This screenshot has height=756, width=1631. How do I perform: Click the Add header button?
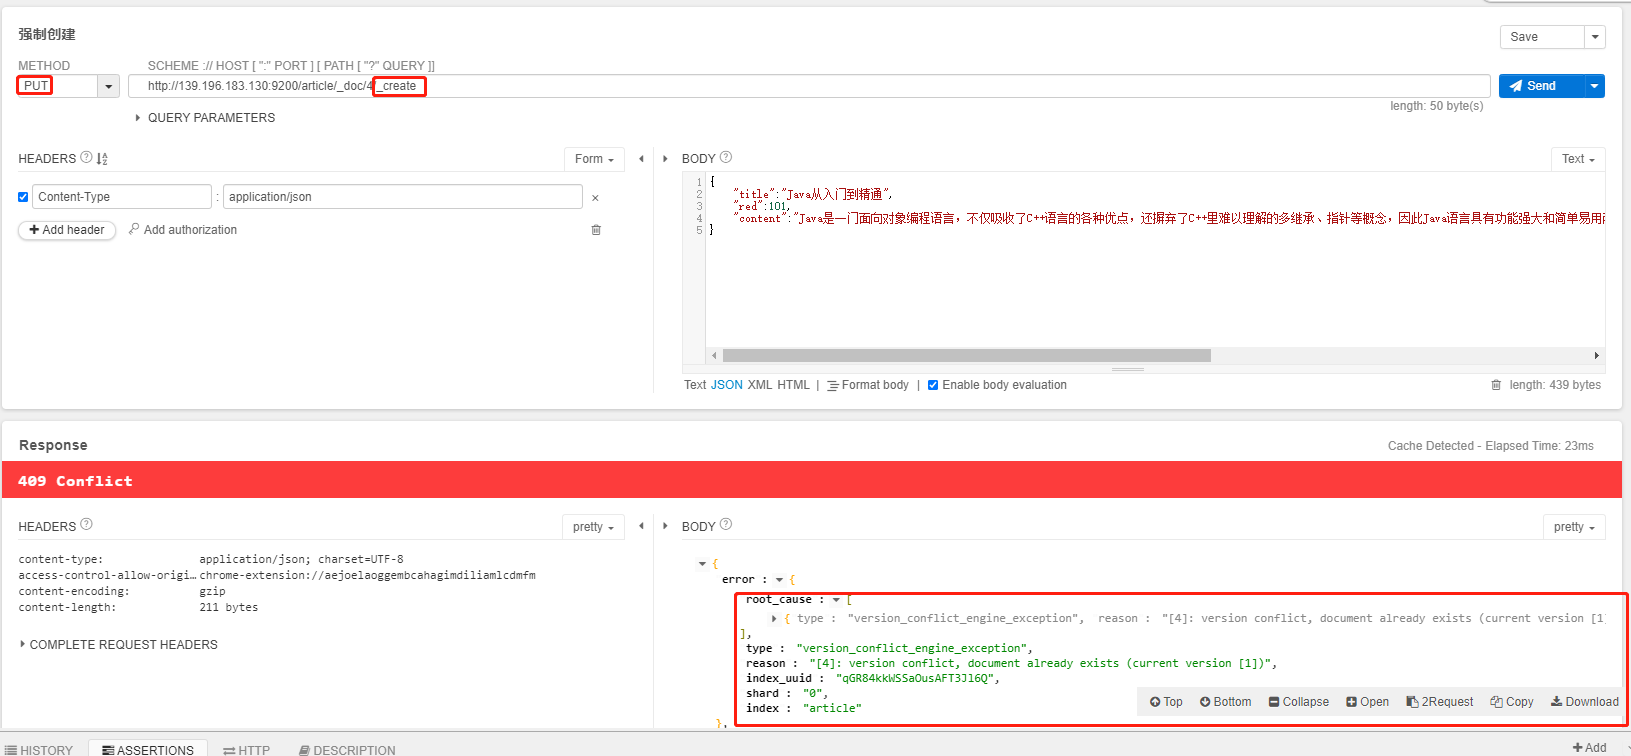67,230
